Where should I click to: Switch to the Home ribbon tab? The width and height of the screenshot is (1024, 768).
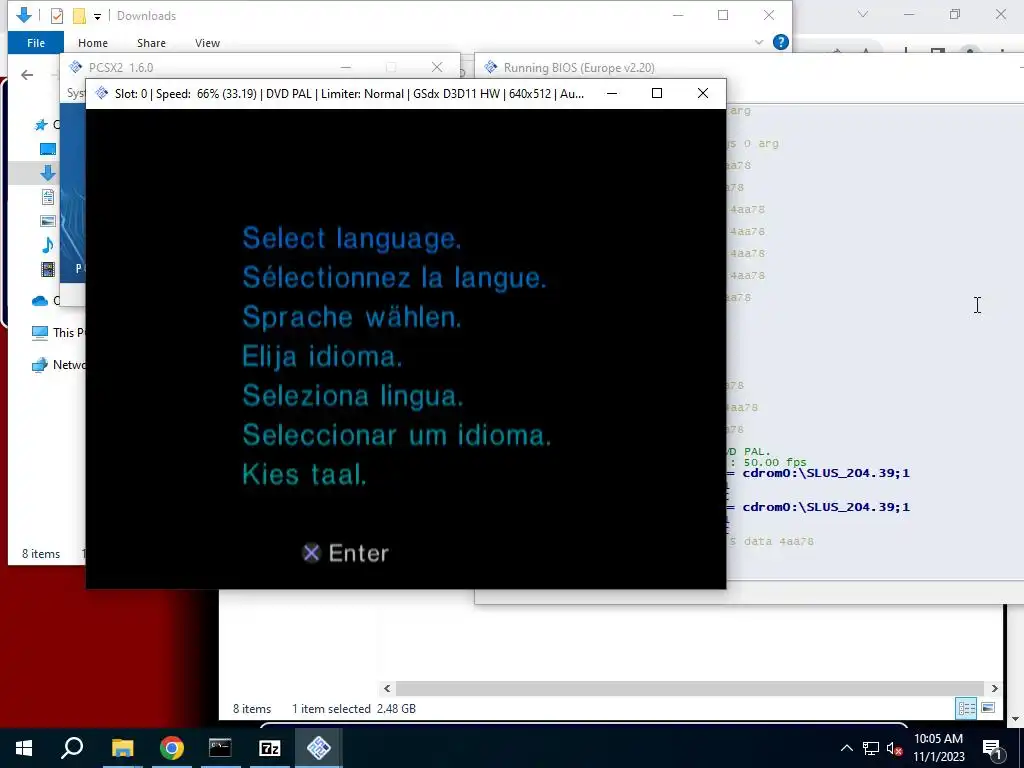click(93, 43)
